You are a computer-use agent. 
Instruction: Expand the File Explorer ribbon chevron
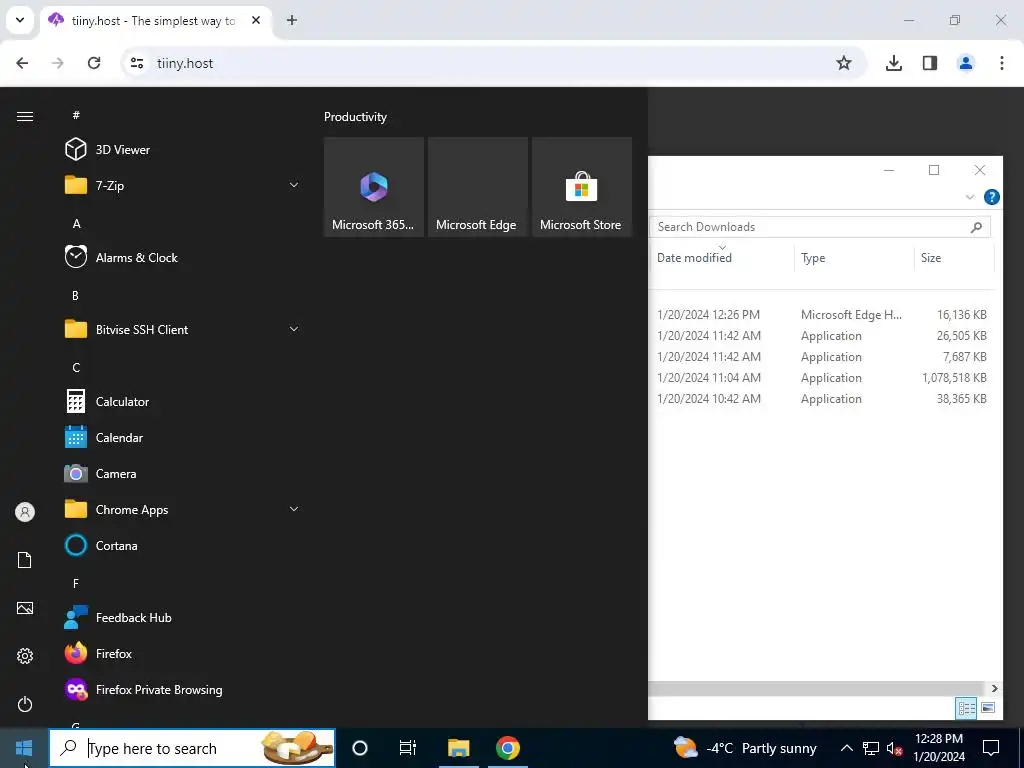click(970, 197)
